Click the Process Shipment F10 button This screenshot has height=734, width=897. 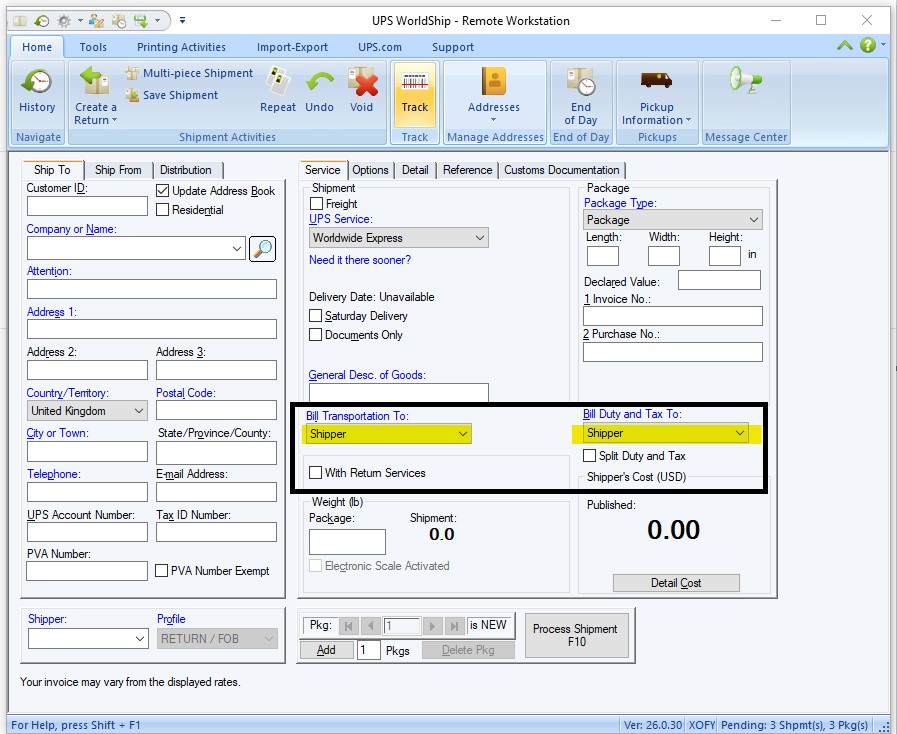576,635
